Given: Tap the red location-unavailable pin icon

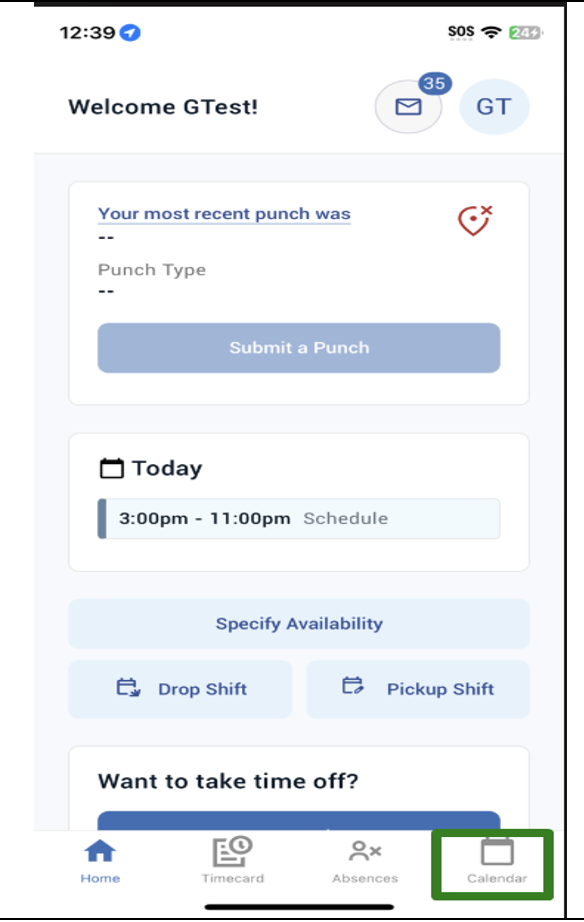Looking at the screenshot, I should pyautogui.click(x=475, y=221).
